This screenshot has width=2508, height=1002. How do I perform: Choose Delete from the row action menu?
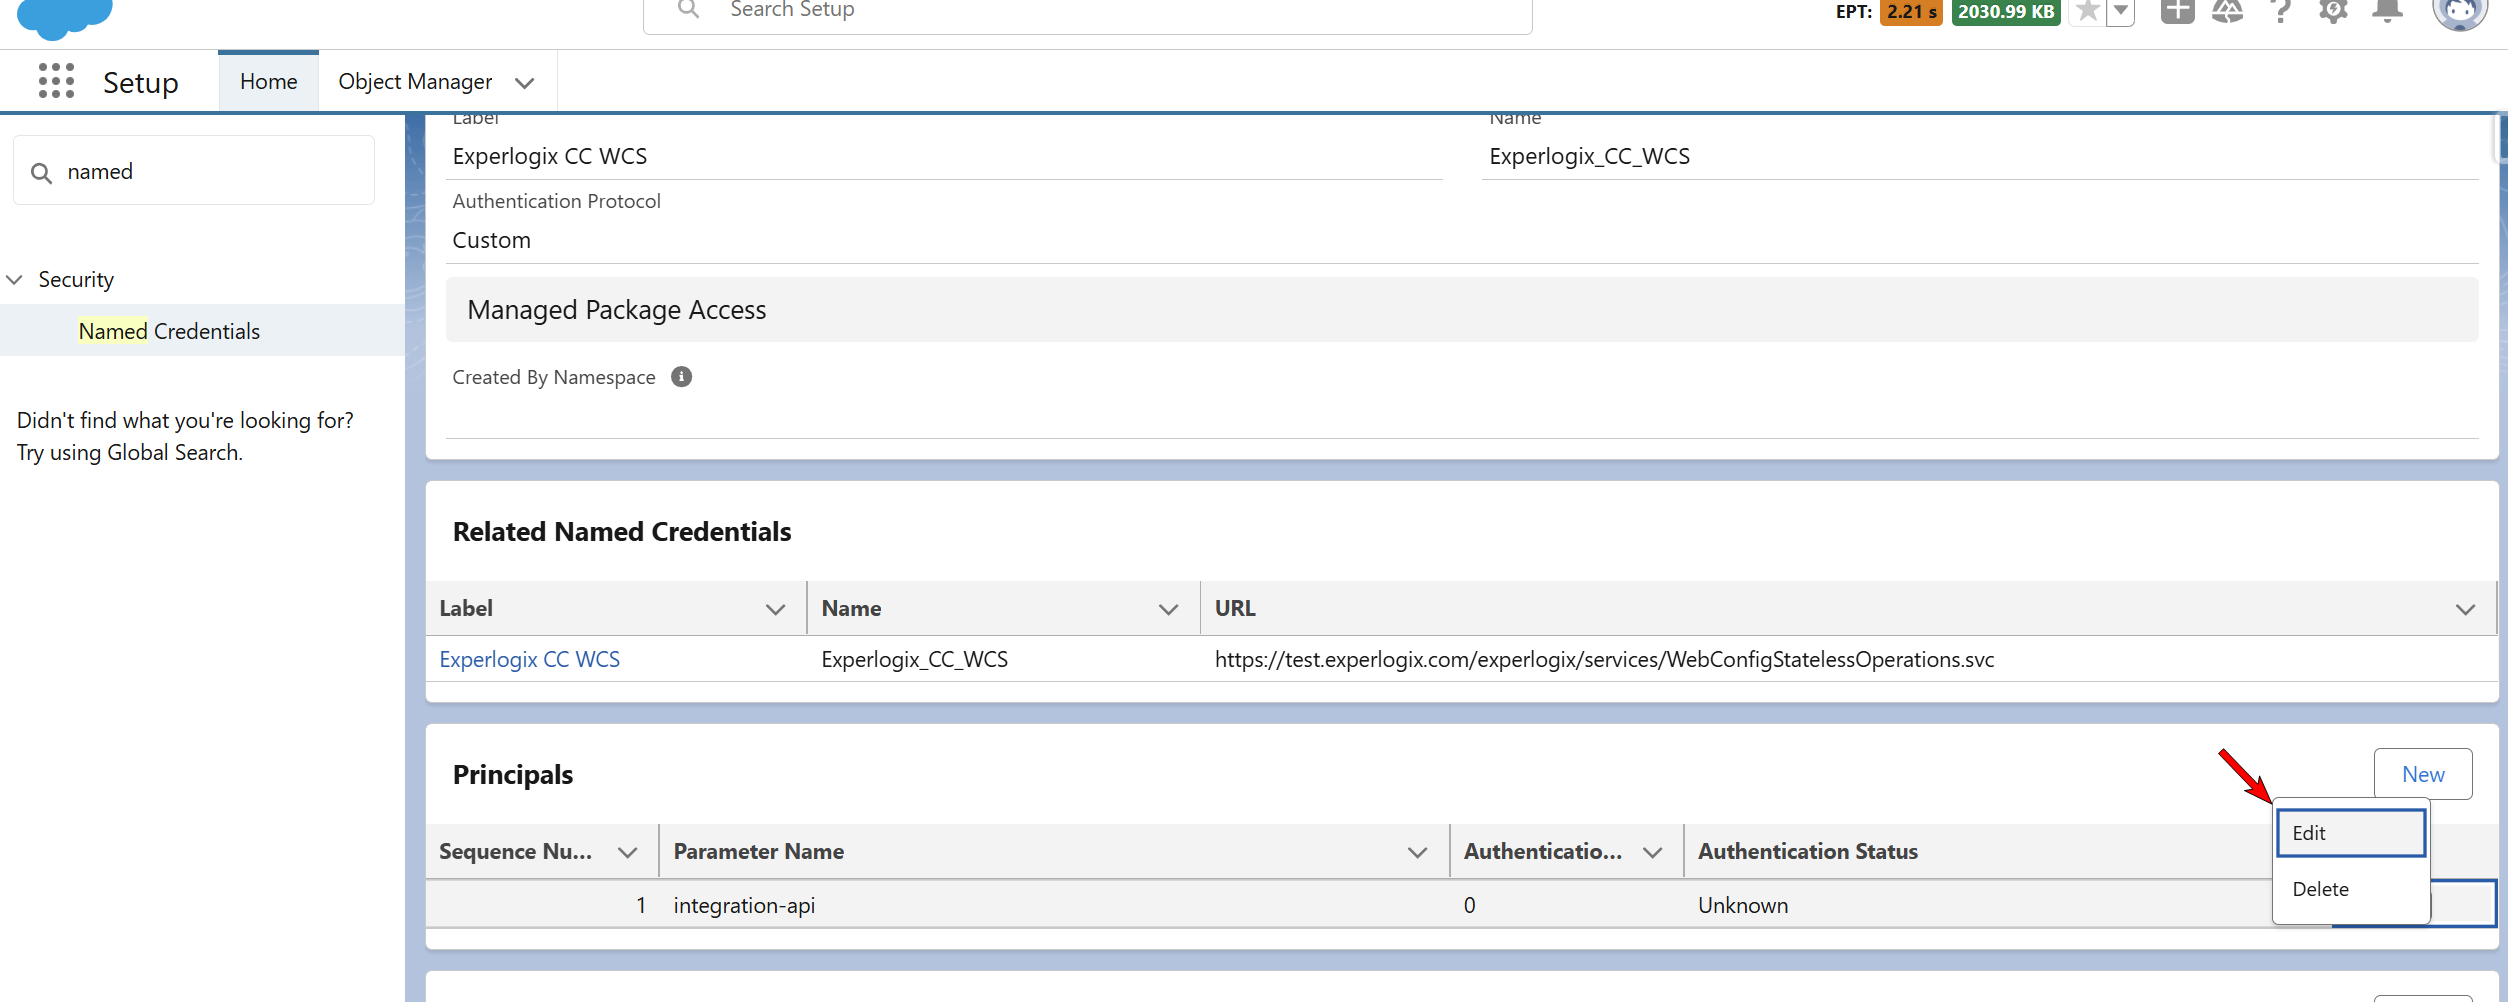[x=2351, y=889]
